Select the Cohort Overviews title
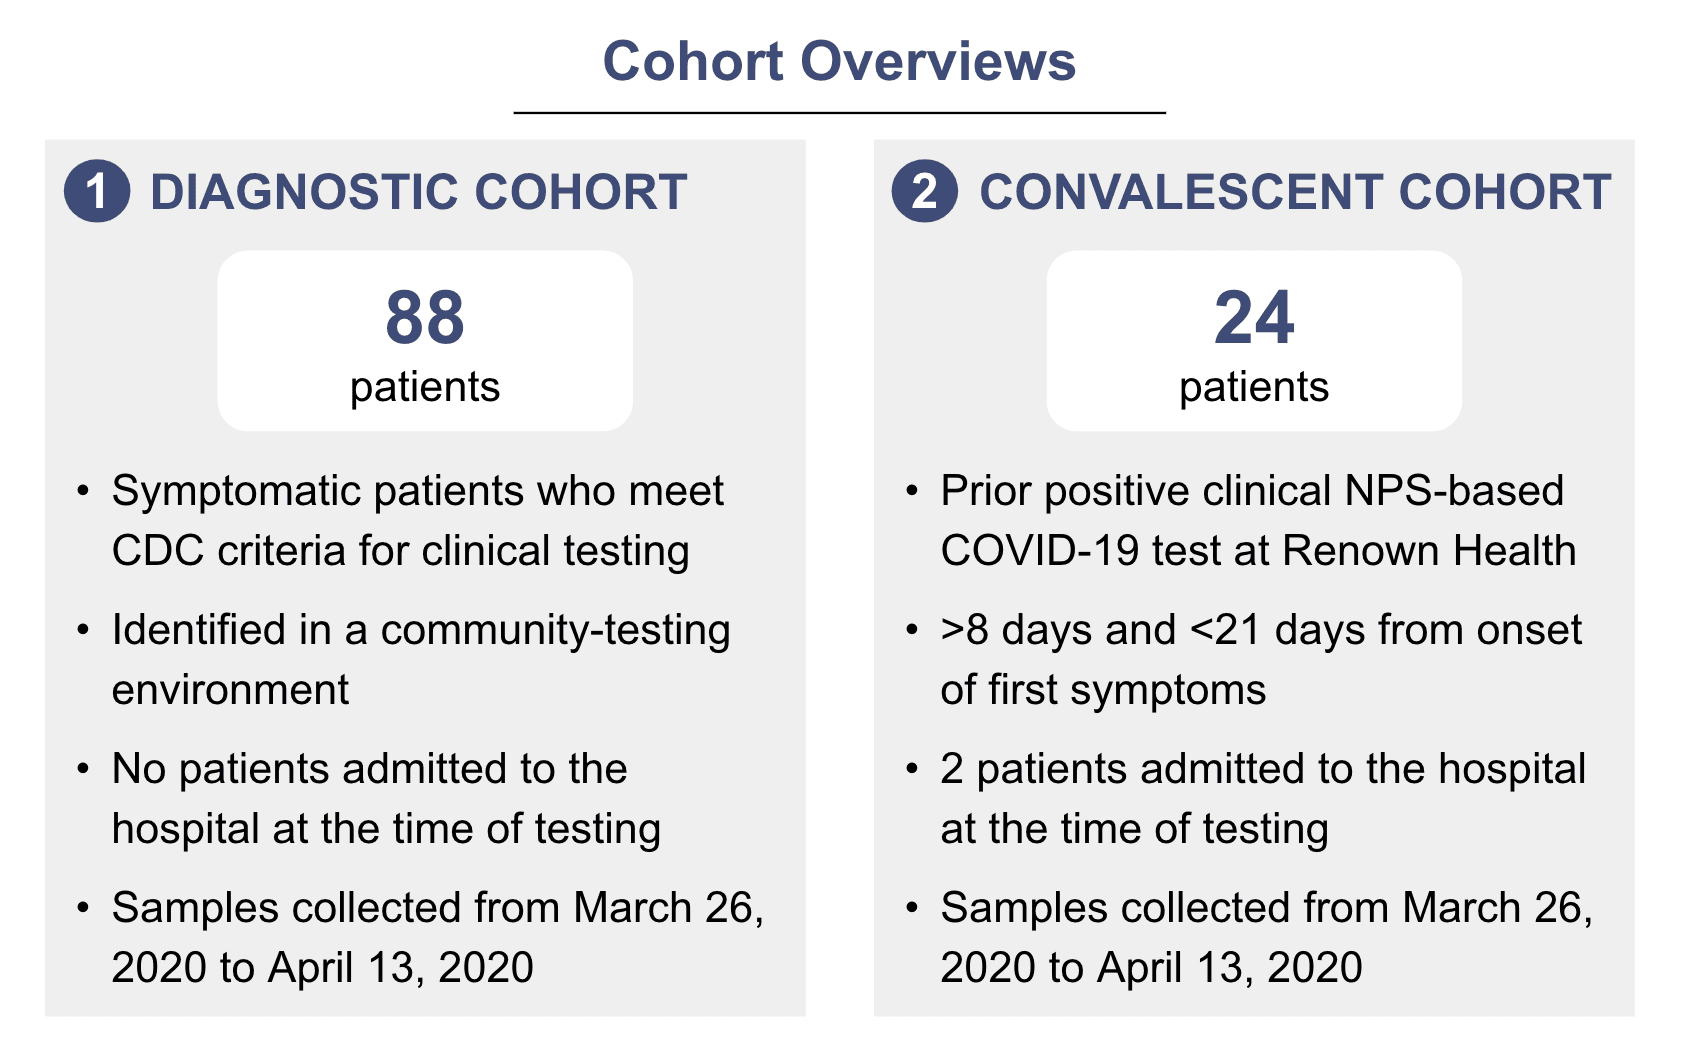Viewport: 1686px width, 1040px height. [x=839, y=62]
